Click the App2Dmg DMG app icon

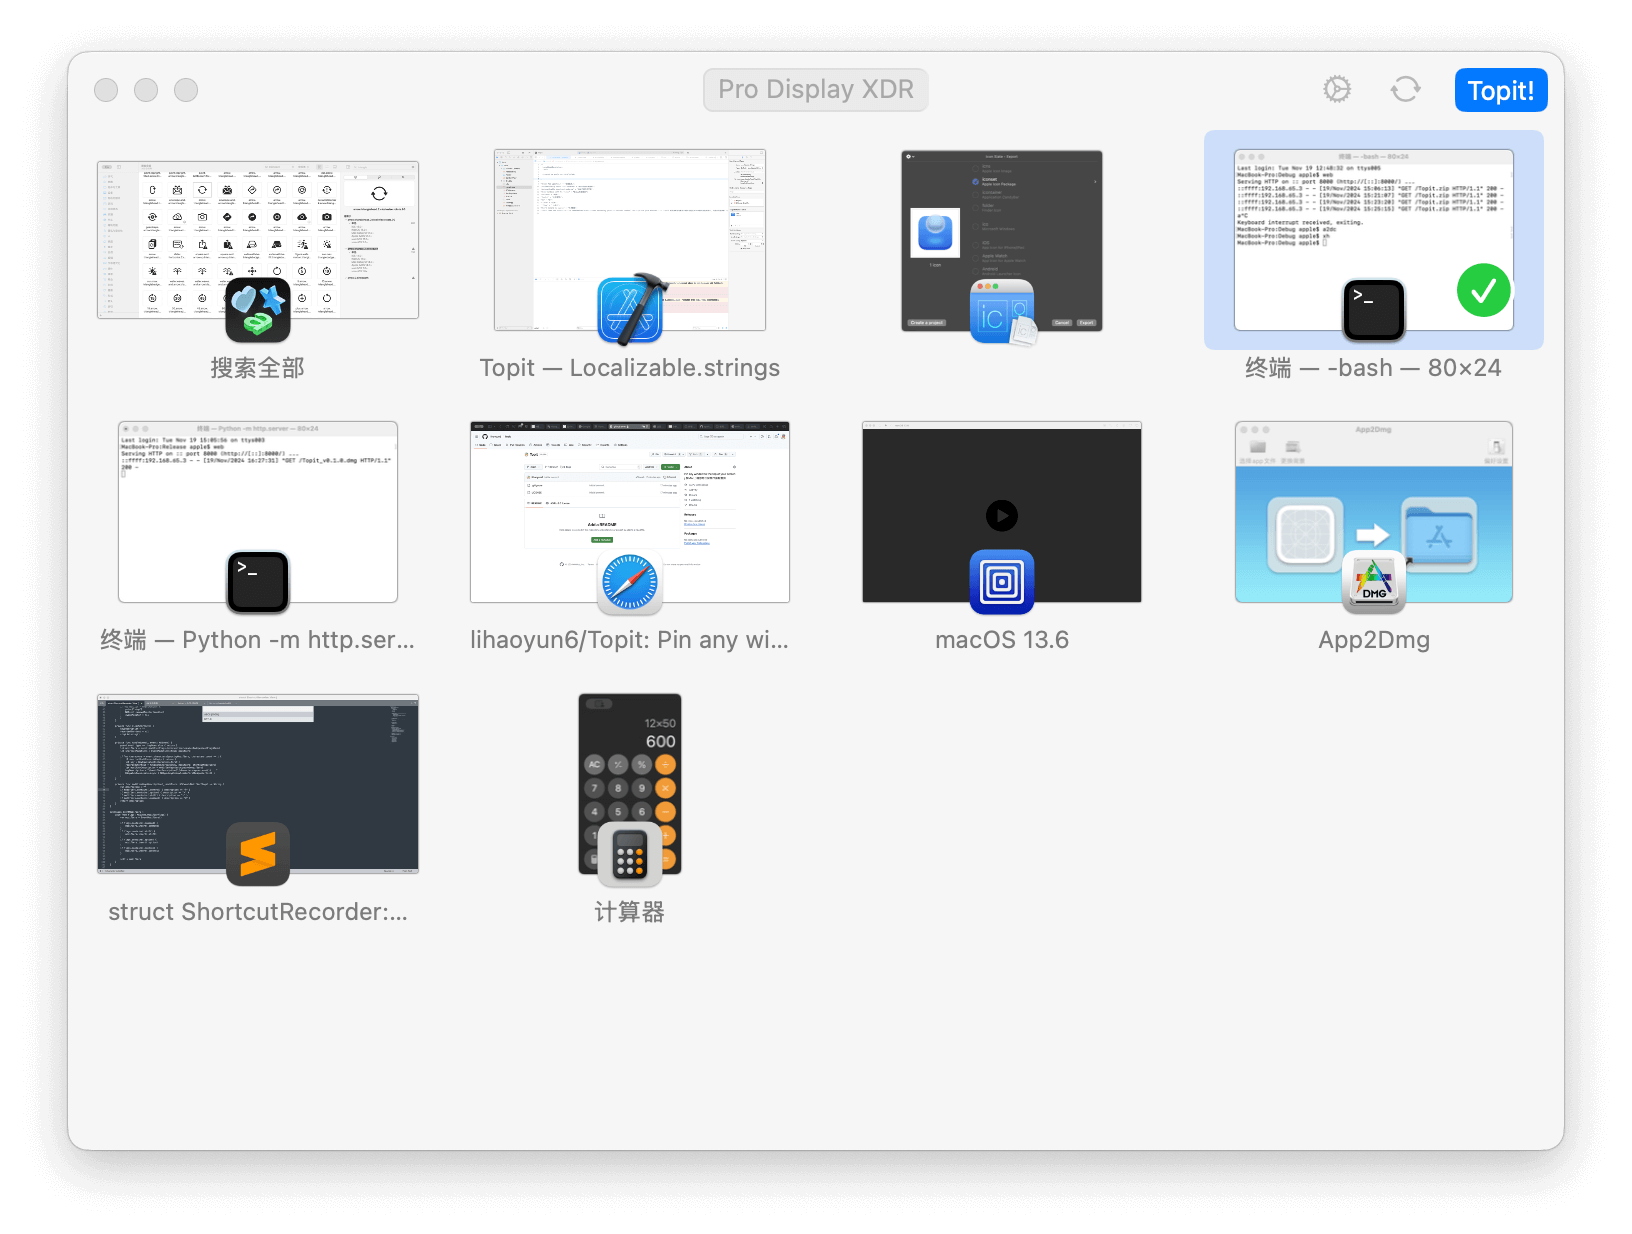(1374, 581)
